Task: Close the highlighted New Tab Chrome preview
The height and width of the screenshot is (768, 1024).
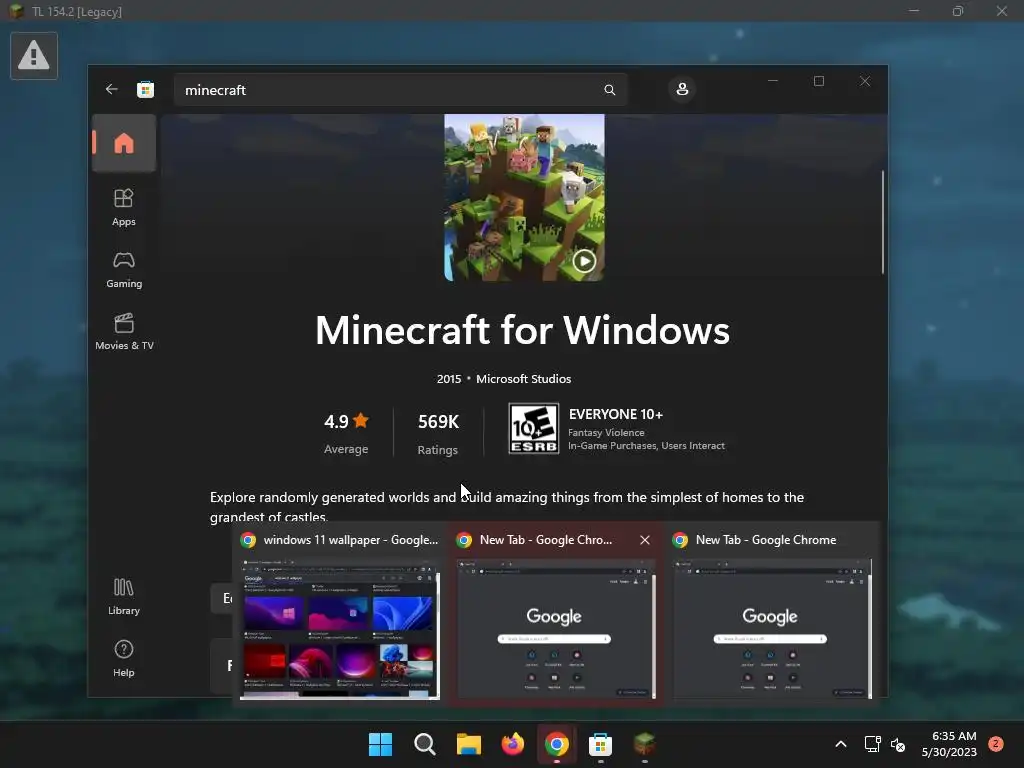Action: click(x=645, y=539)
